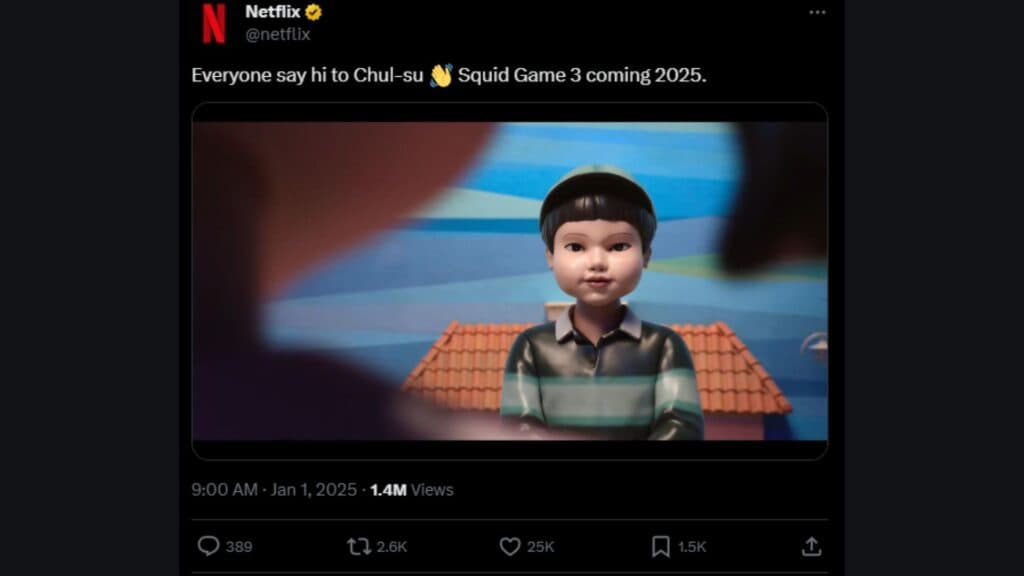Screen dimensions: 1024x576
Task: Click the waving hand emoji in tweet
Action: 441,75
